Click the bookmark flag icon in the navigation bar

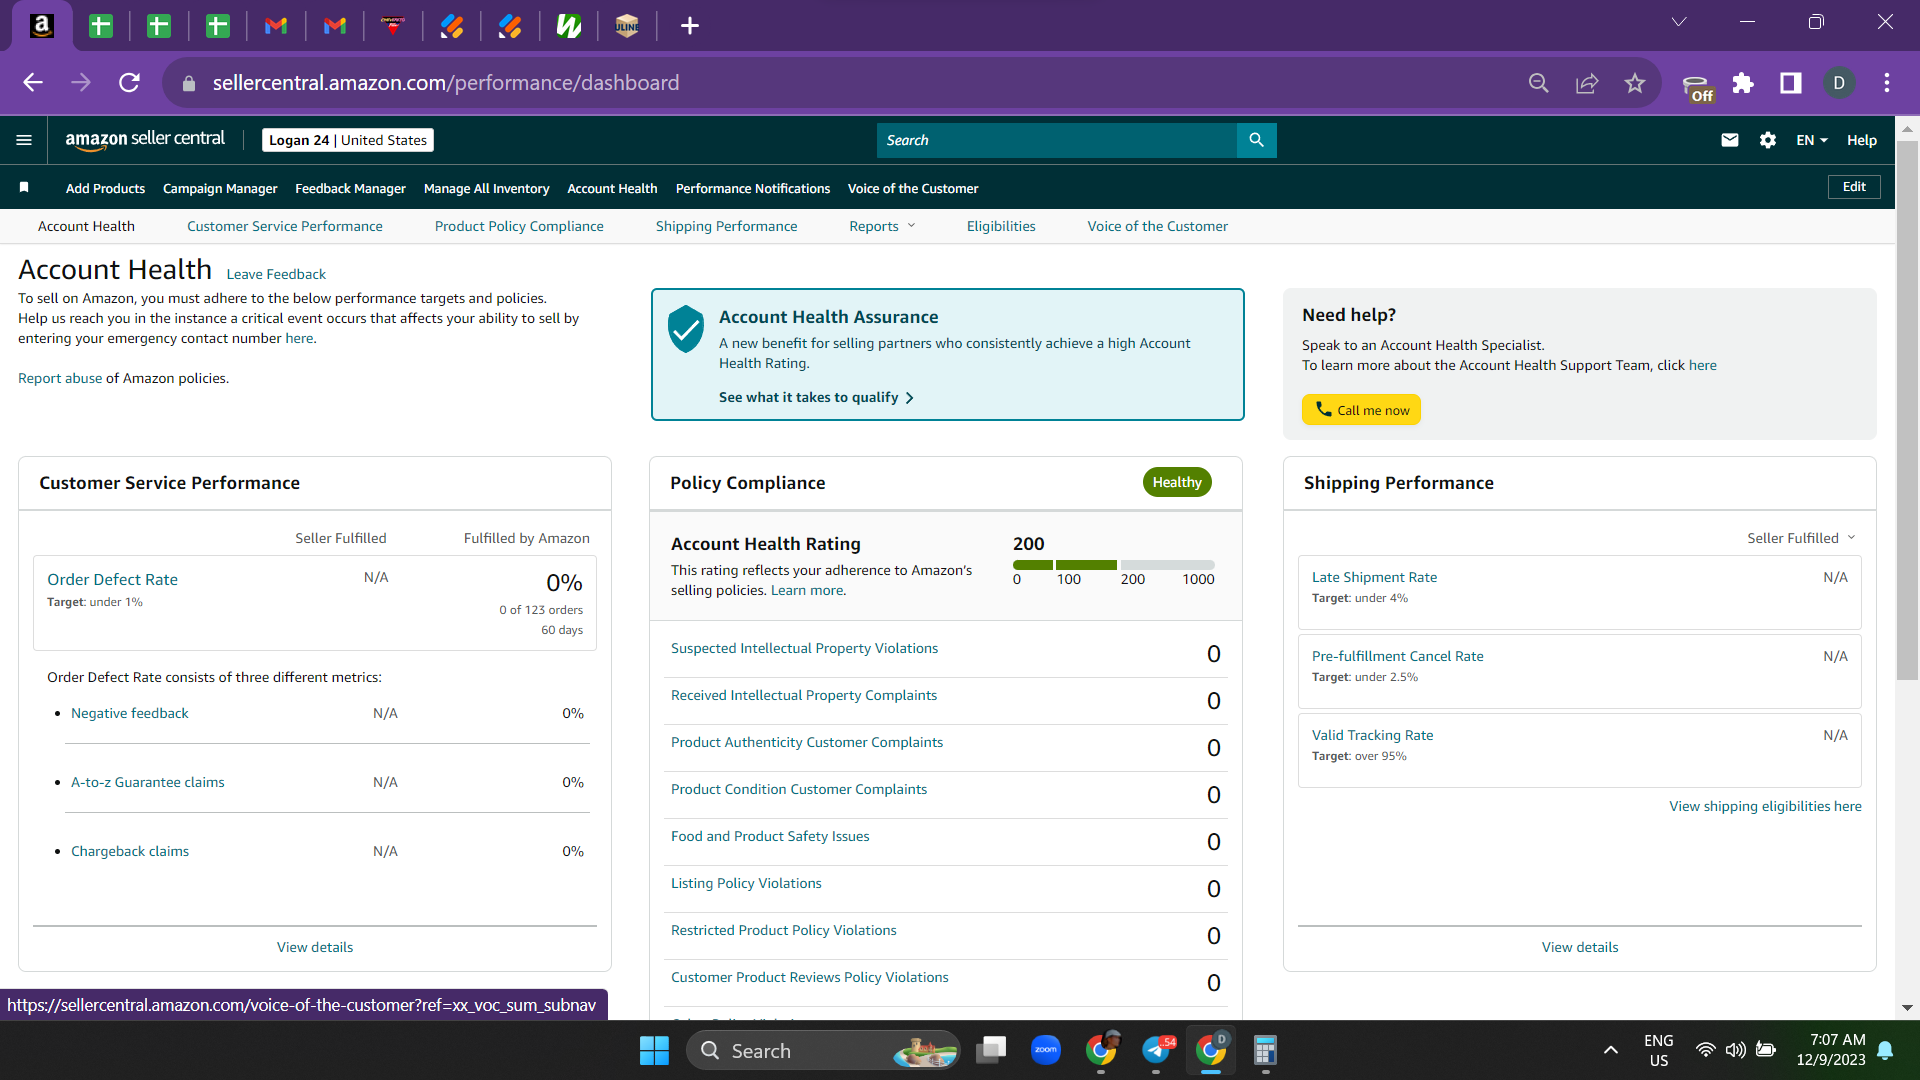click(x=24, y=187)
